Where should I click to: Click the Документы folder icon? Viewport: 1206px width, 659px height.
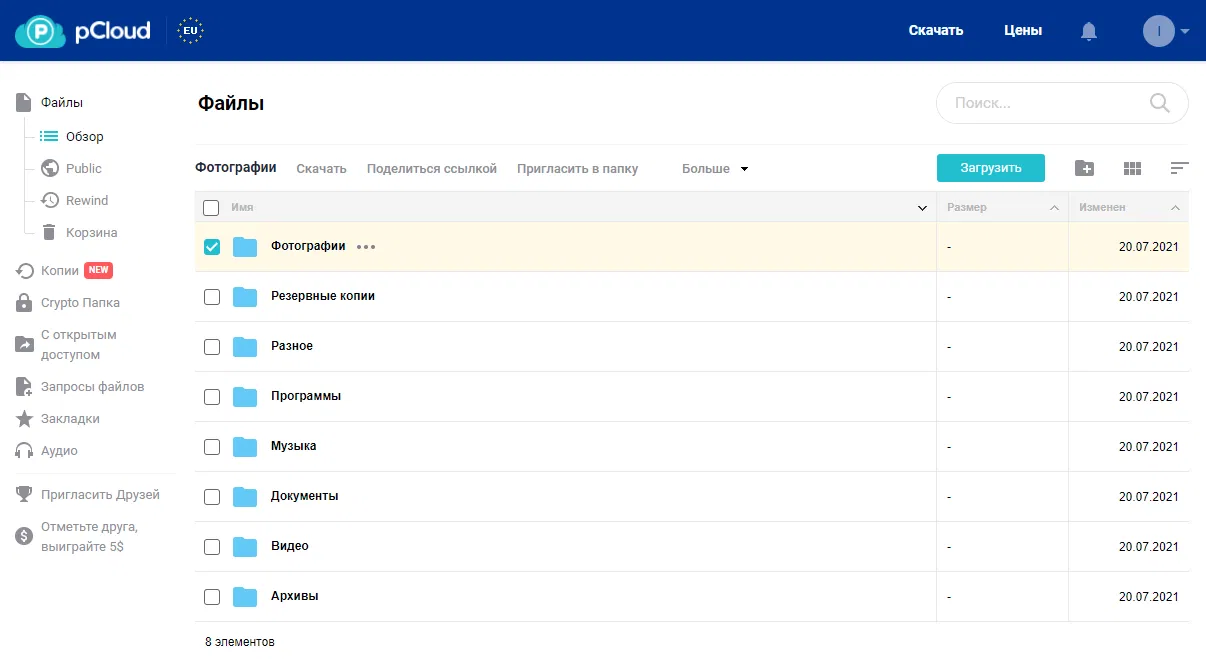click(245, 496)
